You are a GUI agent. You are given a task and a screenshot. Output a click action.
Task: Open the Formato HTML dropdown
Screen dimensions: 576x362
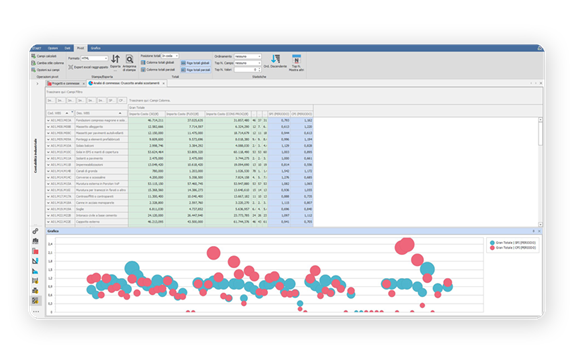(94, 58)
